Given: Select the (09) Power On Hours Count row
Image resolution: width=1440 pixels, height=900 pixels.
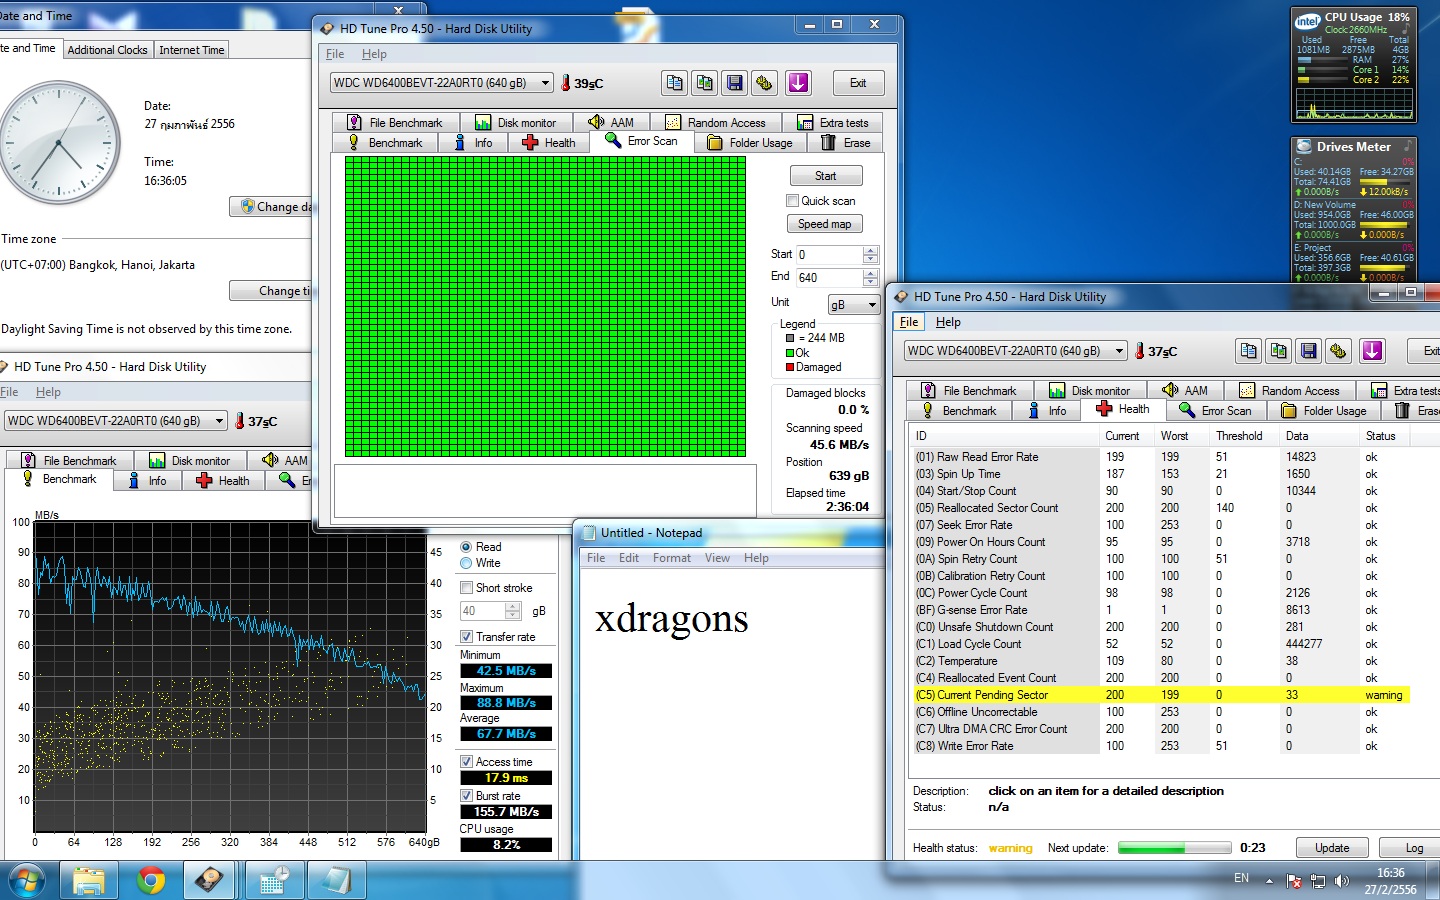Looking at the screenshot, I should (x=1161, y=542).
